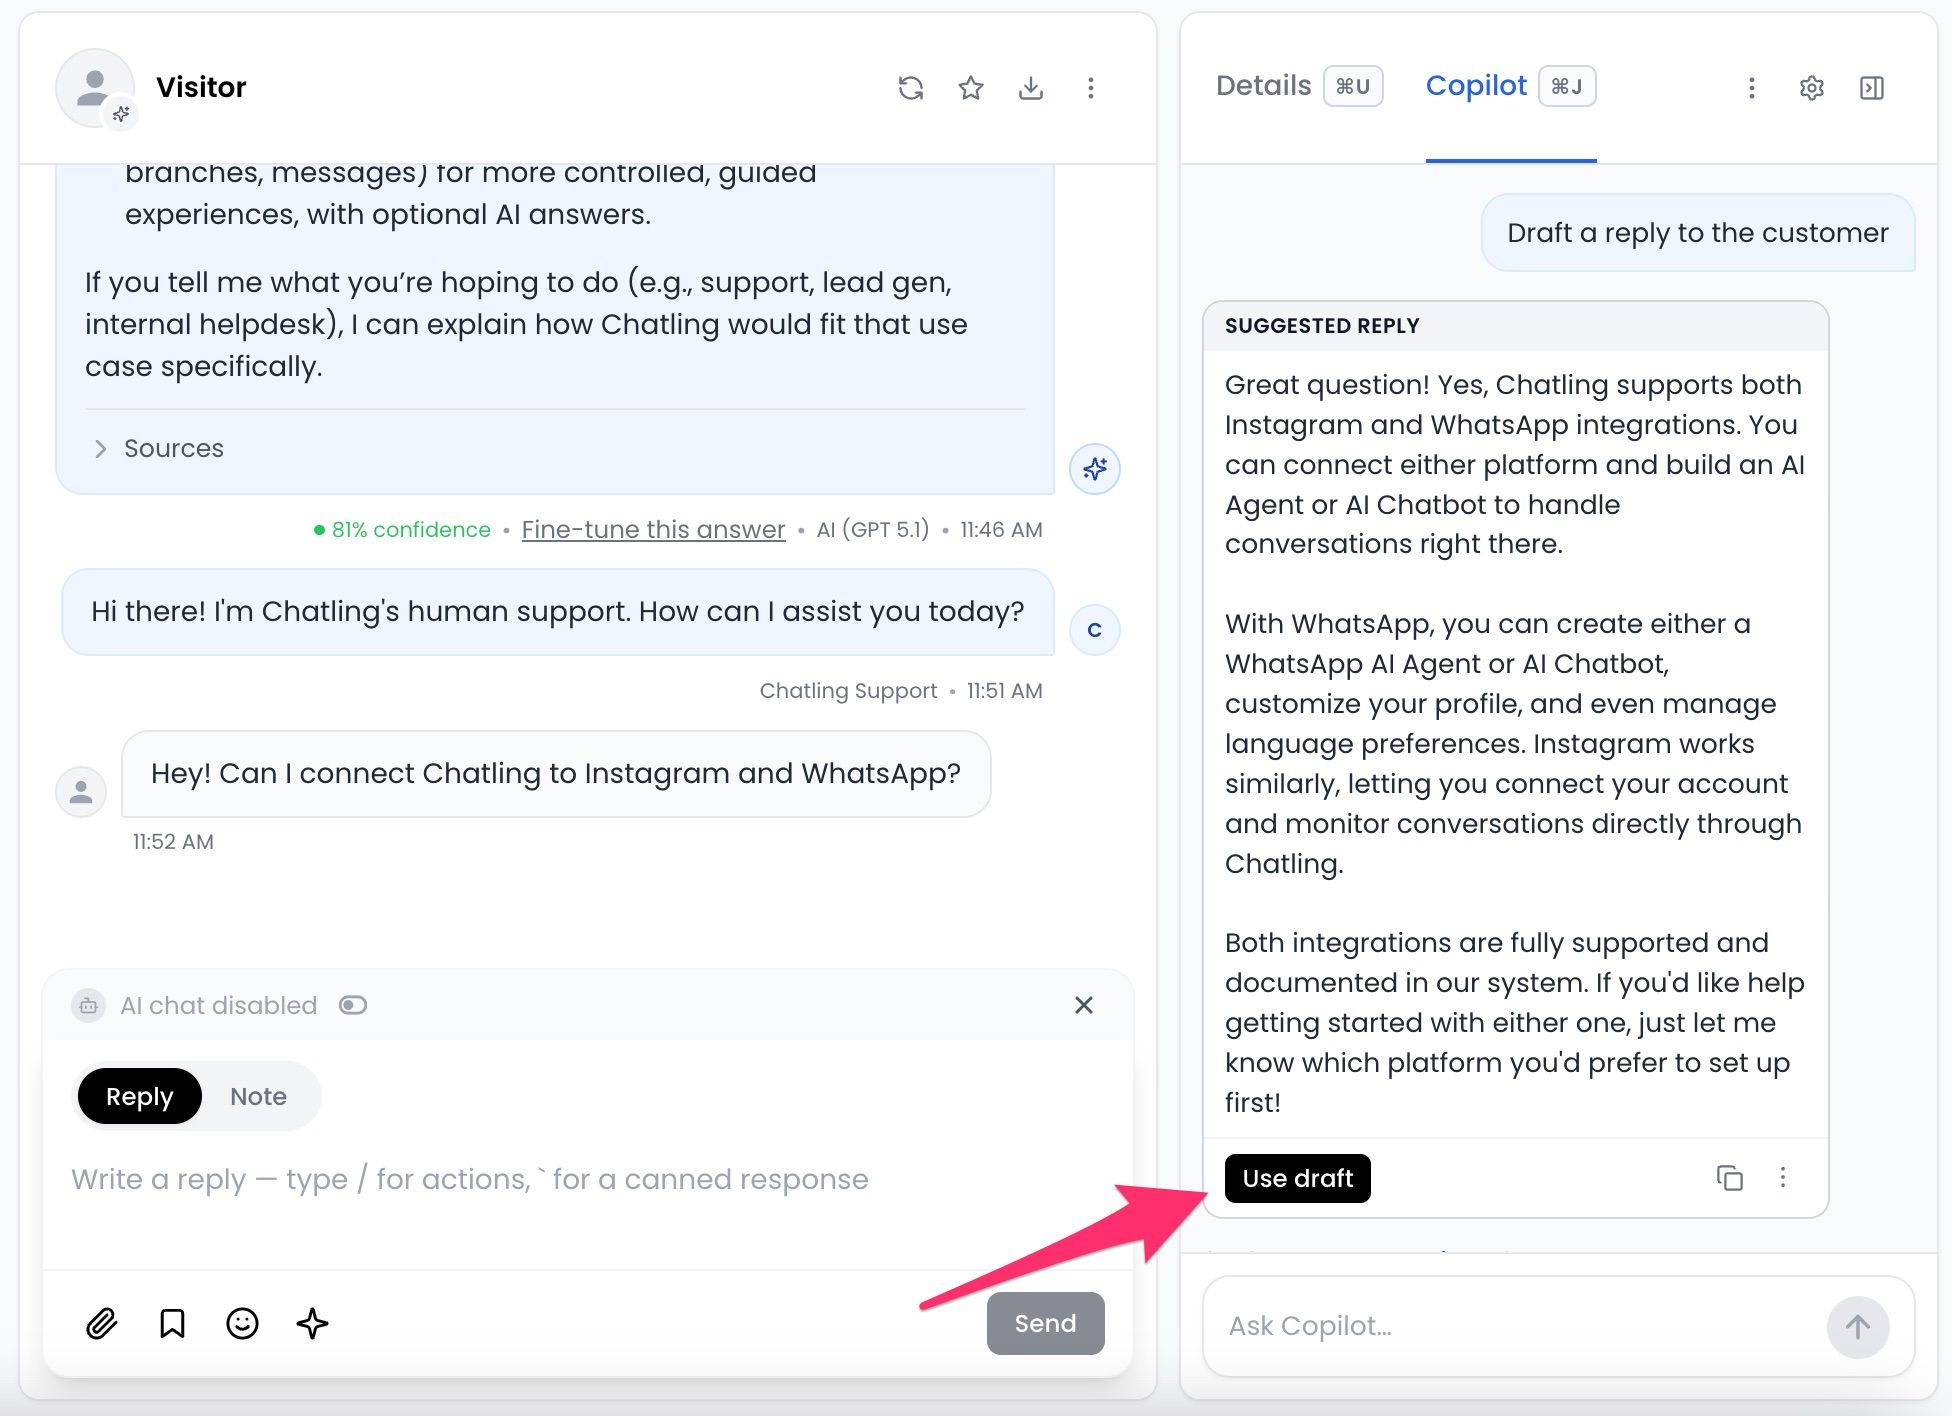Download the conversation transcript
Image resolution: width=1952 pixels, height=1416 pixels.
[x=1031, y=88]
